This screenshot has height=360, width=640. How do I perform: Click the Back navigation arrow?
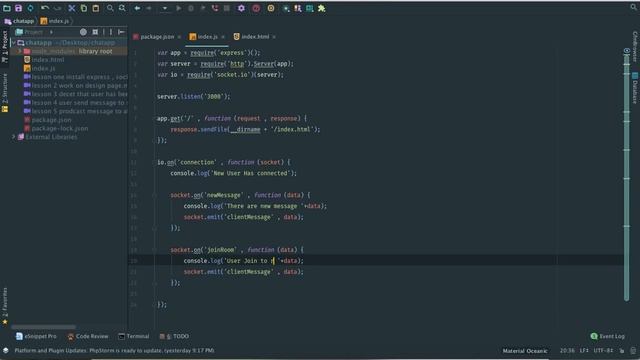pyautogui.click(x=137, y=8)
